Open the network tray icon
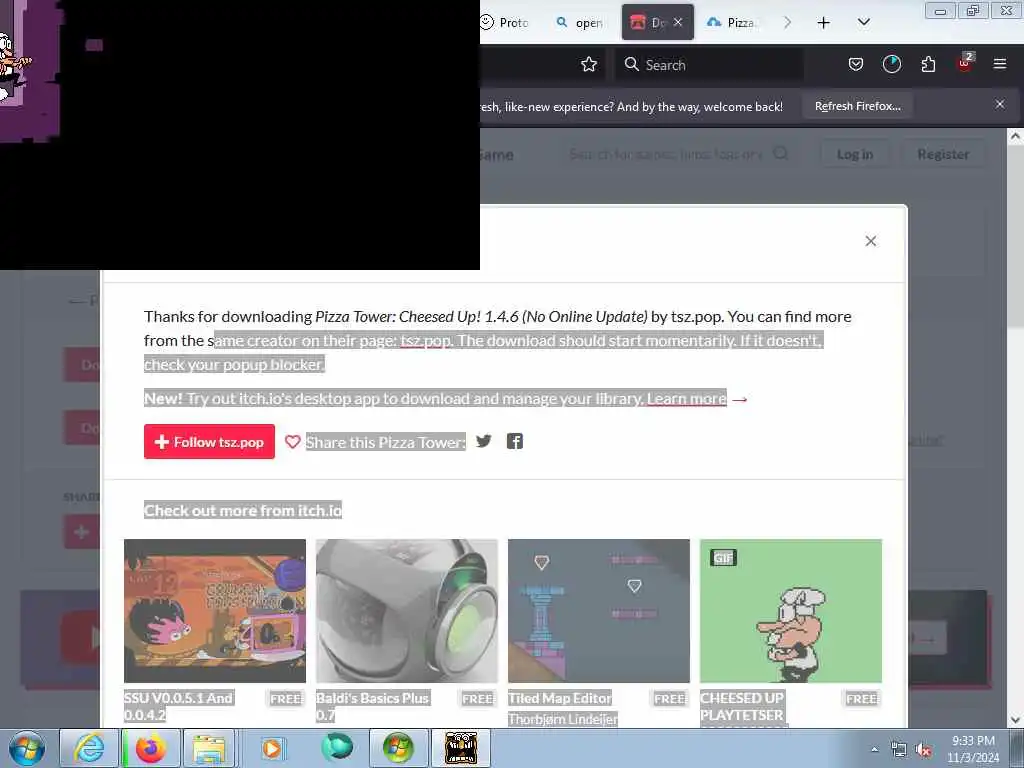1024x768 pixels. pos(899,750)
